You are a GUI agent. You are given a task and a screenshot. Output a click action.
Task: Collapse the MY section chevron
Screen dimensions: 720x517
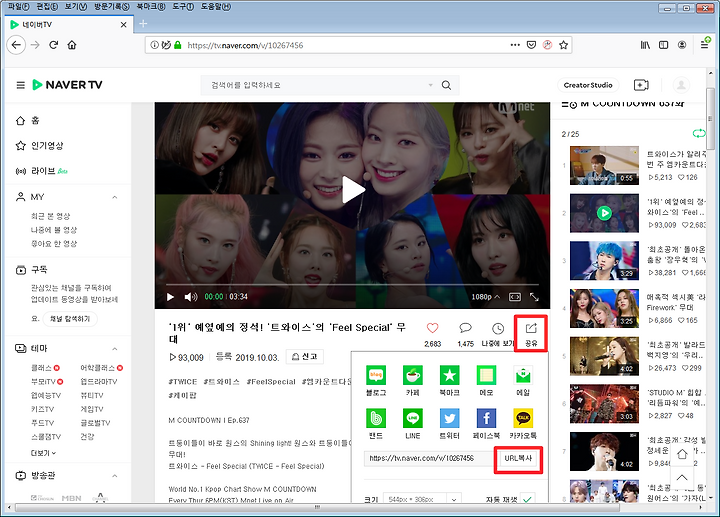point(115,197)
